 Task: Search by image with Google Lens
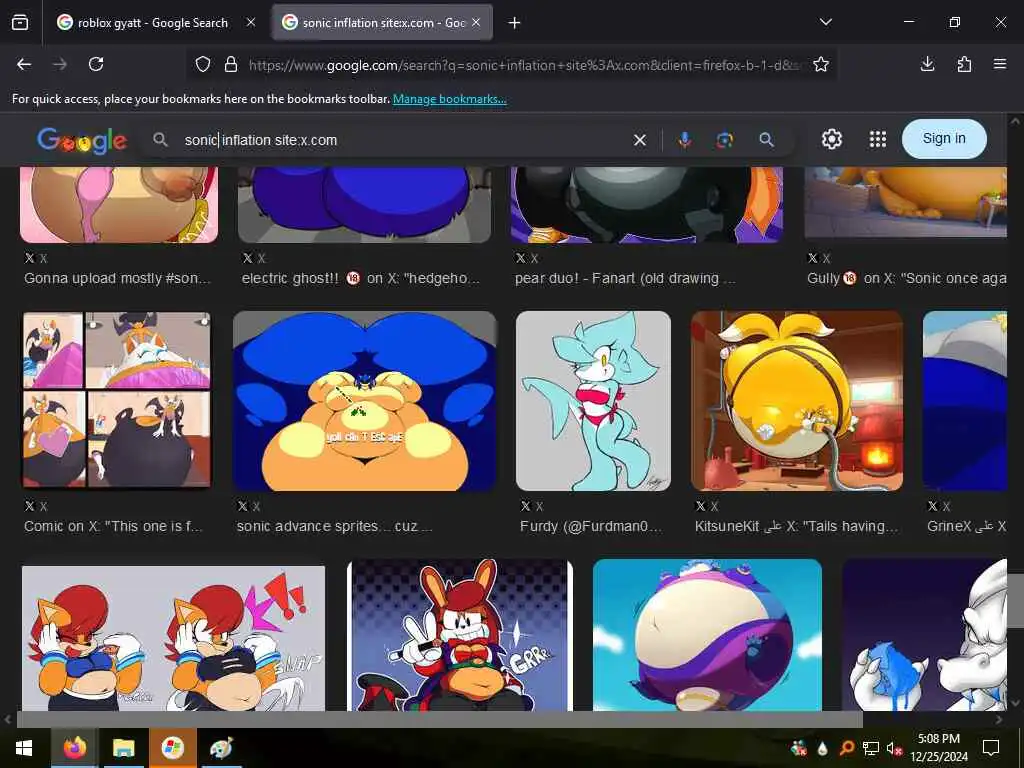724,140
